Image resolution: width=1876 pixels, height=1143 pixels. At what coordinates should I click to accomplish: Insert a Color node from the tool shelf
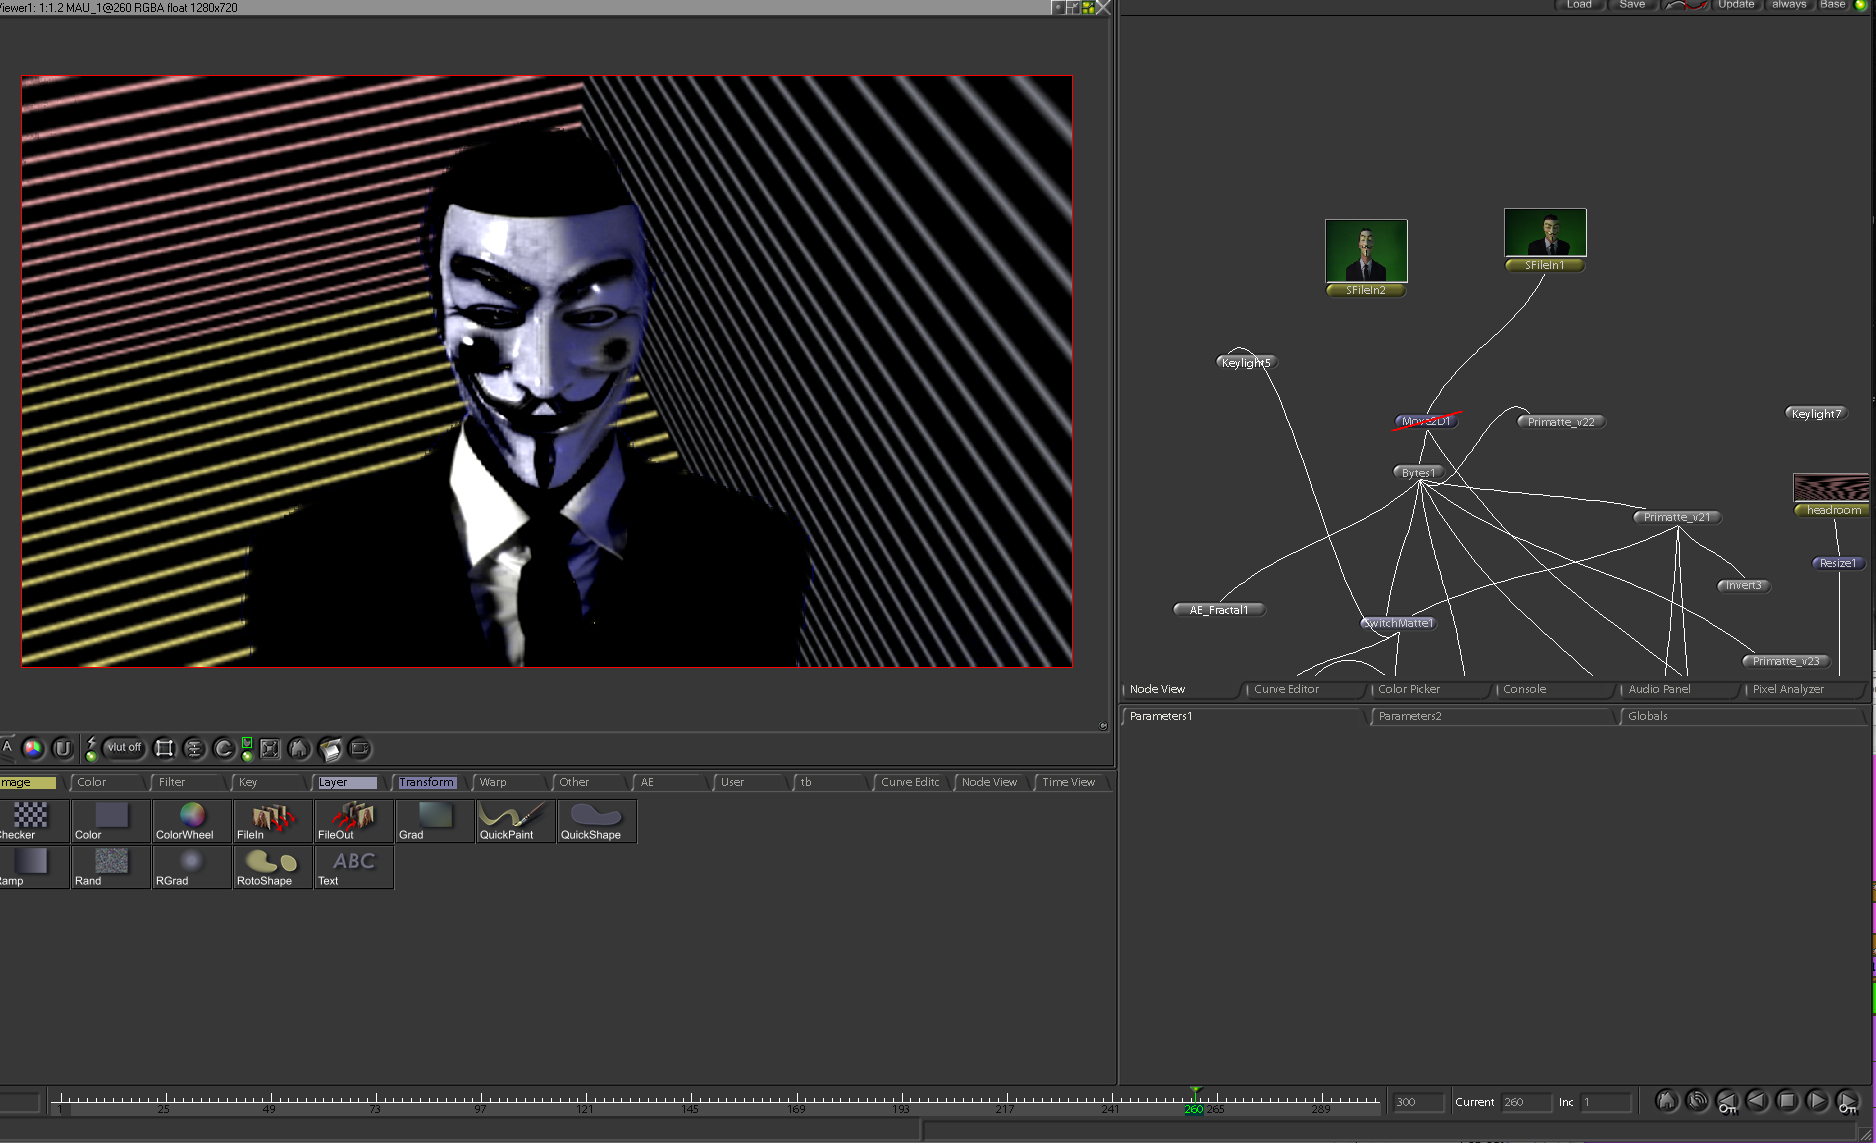[x=111, y=821]
